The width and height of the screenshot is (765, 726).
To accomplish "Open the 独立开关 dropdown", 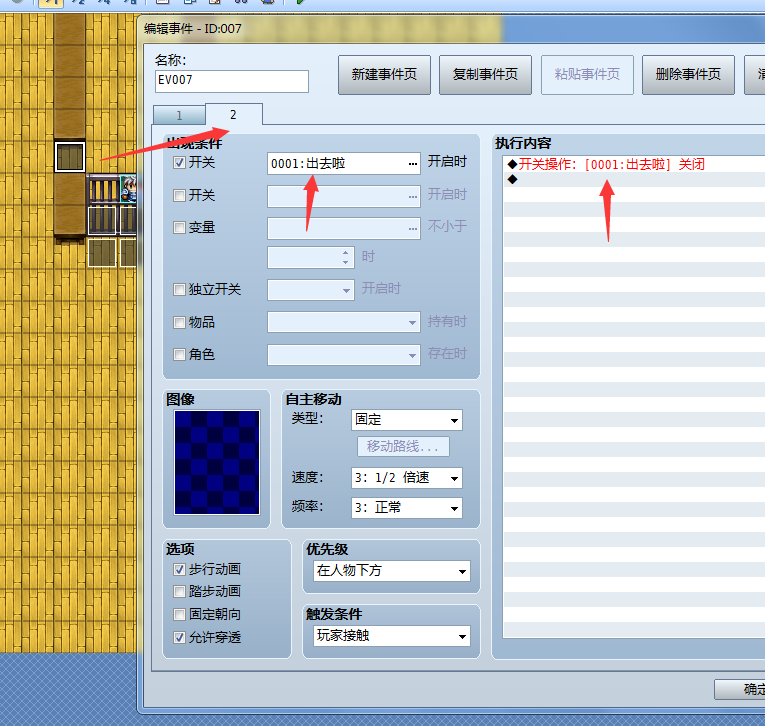I will point(310,290).
